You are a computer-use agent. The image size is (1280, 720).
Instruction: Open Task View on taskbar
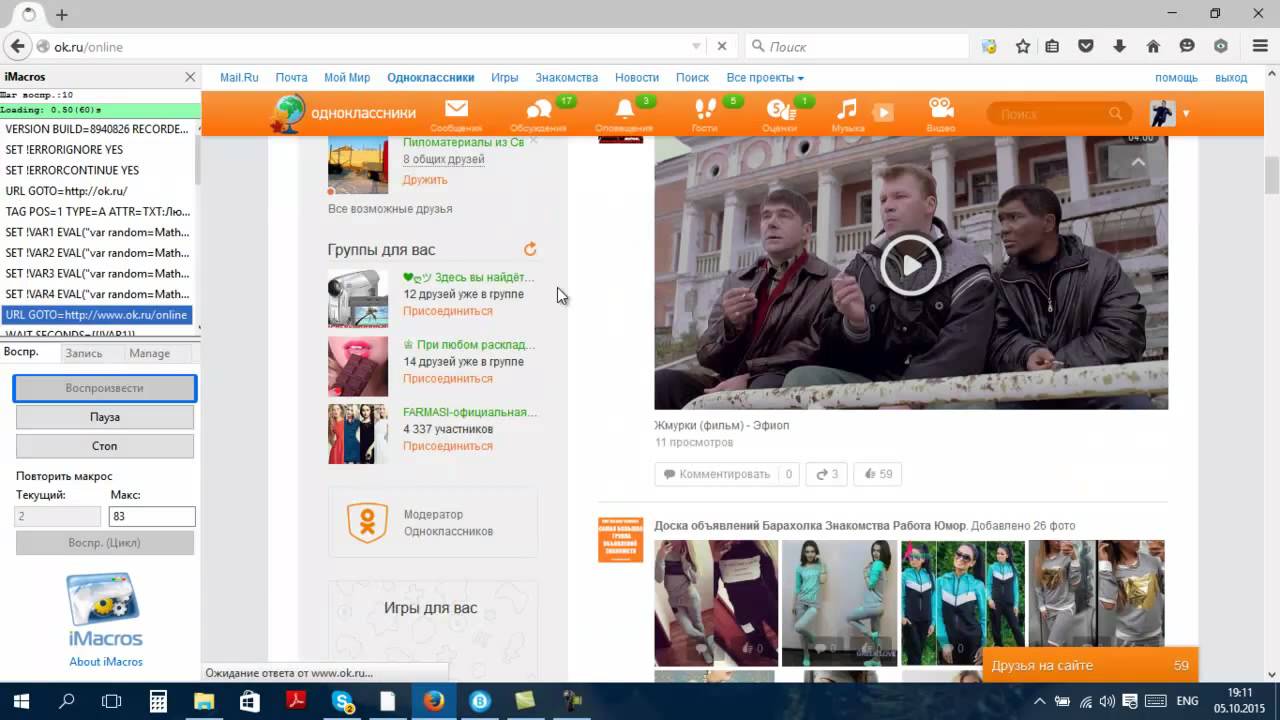[x=112, y=701]
